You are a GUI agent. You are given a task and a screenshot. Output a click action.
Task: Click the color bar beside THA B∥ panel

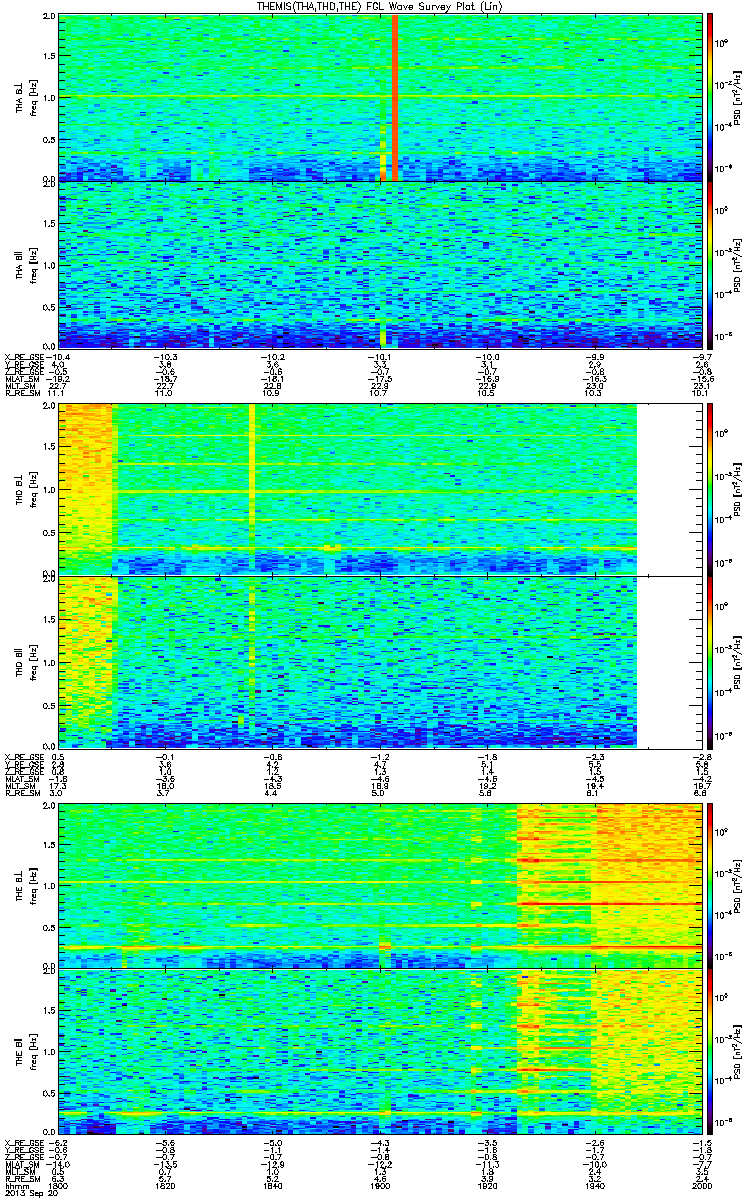[711, 265]
